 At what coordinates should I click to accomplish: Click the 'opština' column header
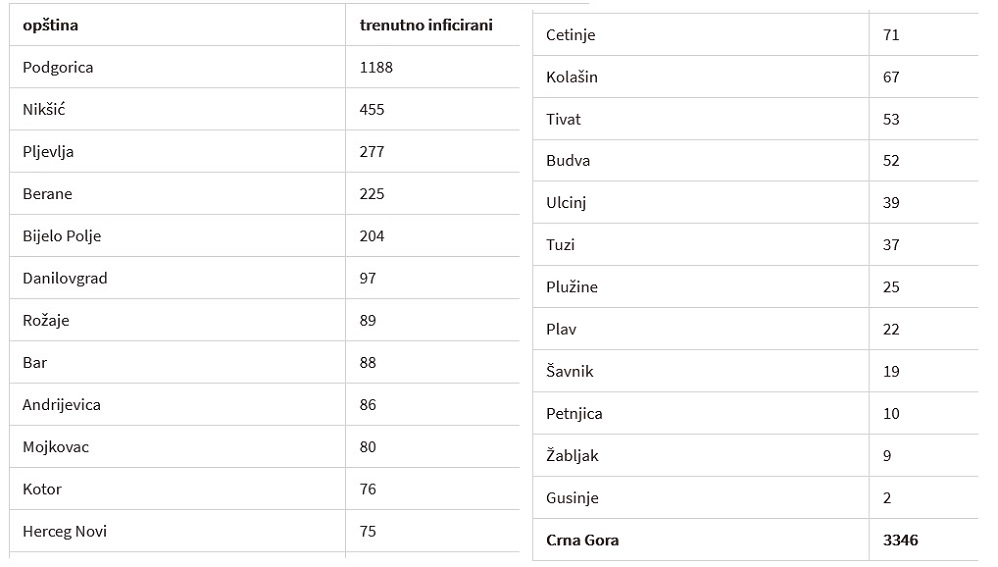pyautogui.click(x=50, y=25)
